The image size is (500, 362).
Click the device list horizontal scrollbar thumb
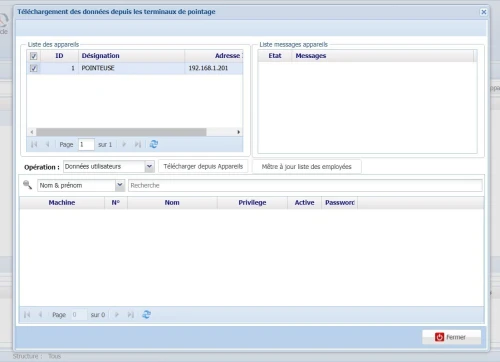121,132
